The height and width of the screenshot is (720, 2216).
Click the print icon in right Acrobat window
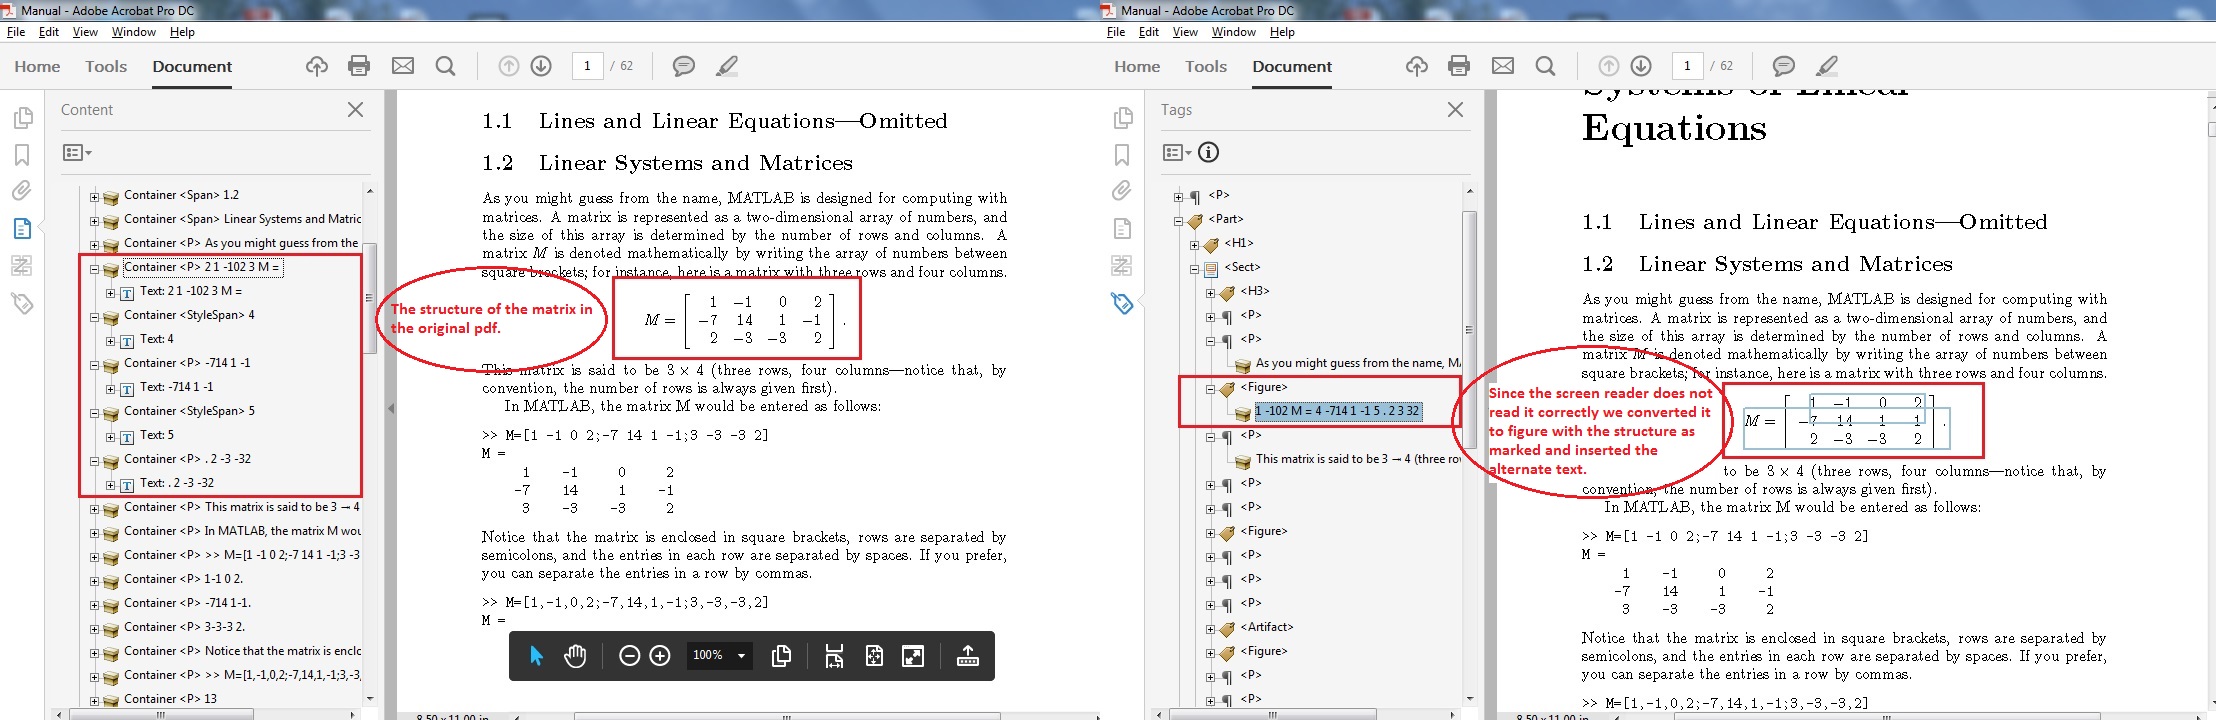coord(1459,66)
